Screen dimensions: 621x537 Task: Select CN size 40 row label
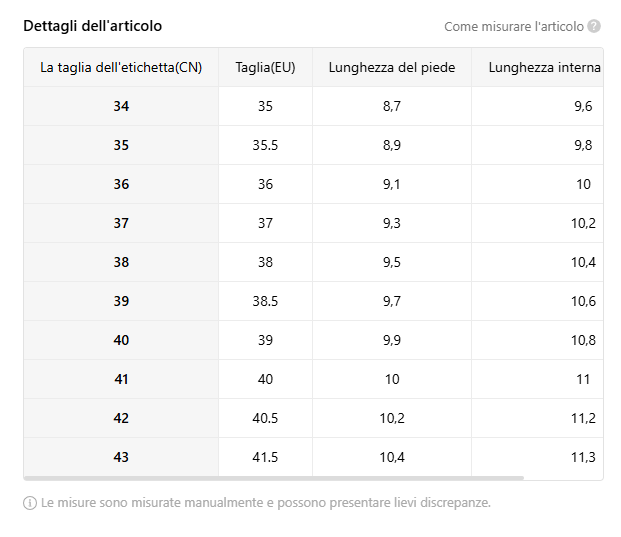pos(121,340)
